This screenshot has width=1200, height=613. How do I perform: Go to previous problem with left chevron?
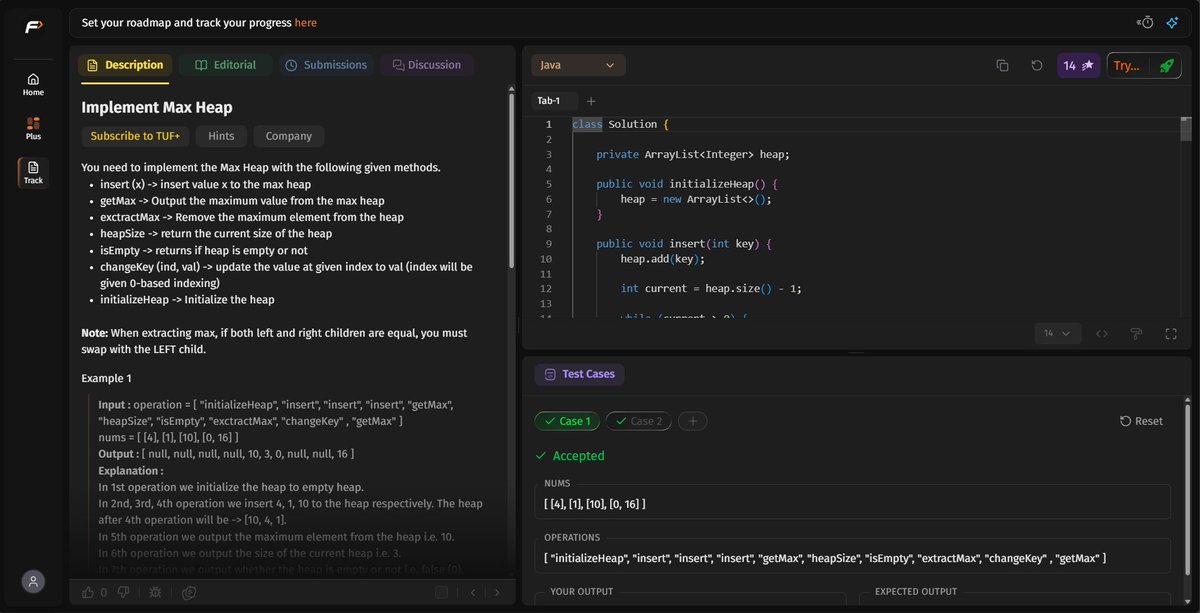473,592
